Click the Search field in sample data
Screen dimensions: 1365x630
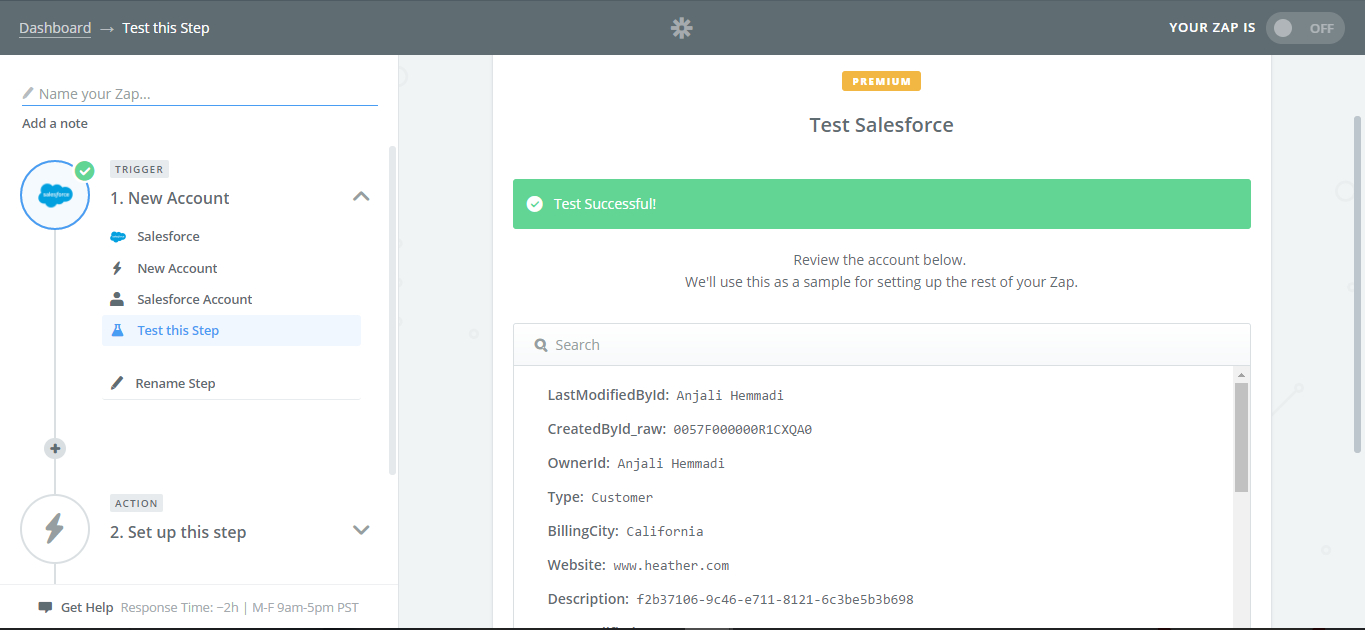pos(881,345)
